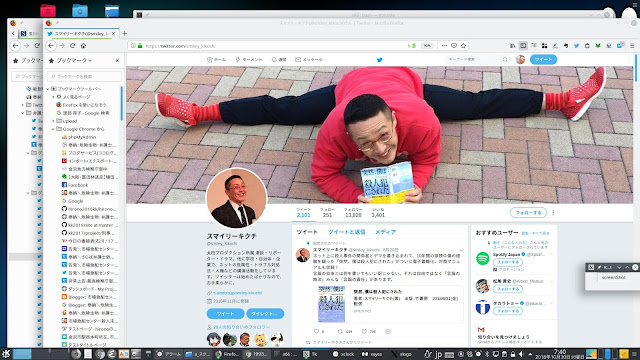Click the Twitter bird logo in header
The width and height of the screenshot is (640, 360).
point(379,60)
